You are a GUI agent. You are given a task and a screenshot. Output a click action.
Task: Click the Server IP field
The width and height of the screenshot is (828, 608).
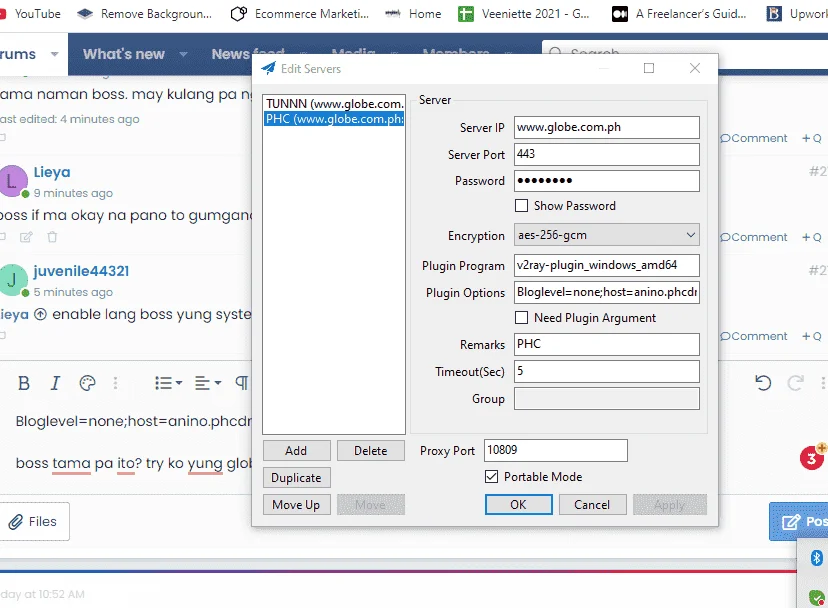(x=607, y=127)
